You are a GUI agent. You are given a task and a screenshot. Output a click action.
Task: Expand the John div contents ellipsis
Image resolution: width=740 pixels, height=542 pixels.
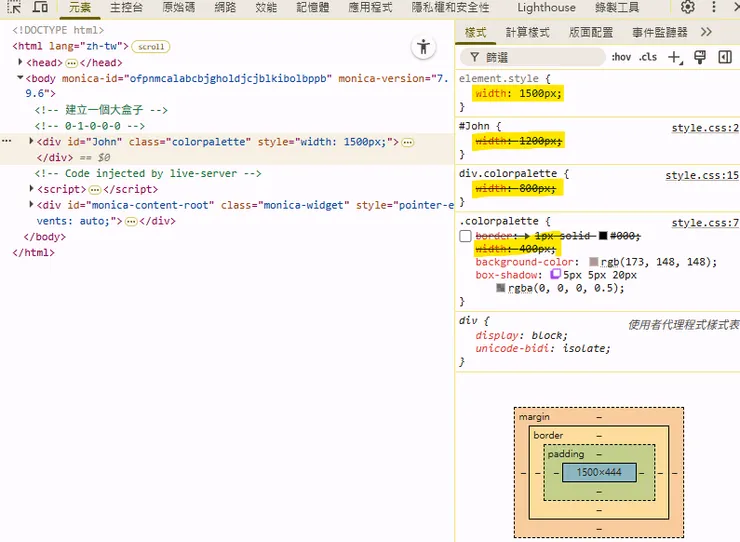point(408,142)
